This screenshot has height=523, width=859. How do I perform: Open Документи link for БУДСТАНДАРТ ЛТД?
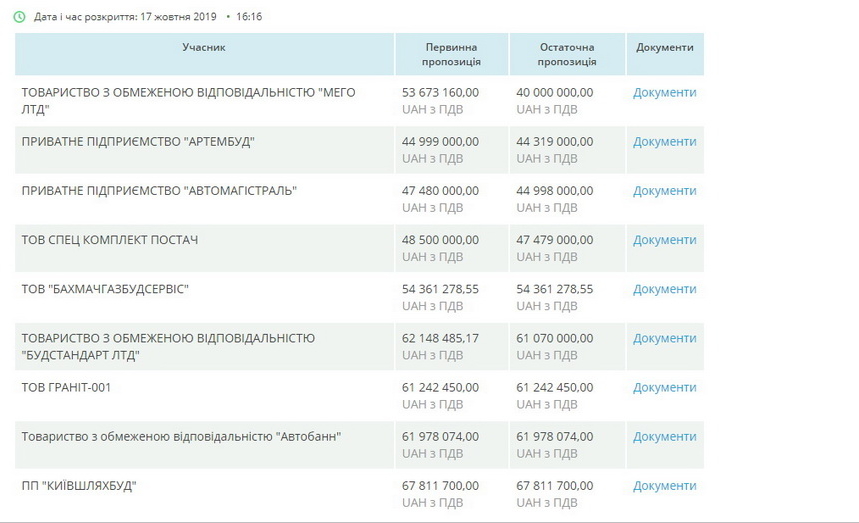tap(664, 338)
